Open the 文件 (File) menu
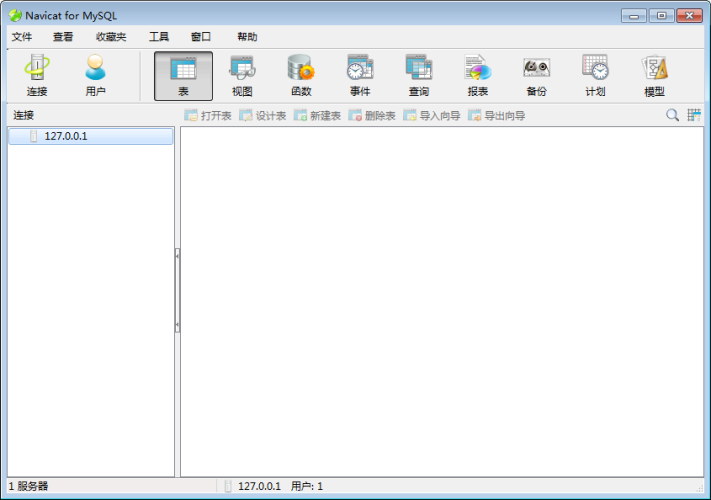Screen dimensions: 711x500 click(x=22, y=37)
